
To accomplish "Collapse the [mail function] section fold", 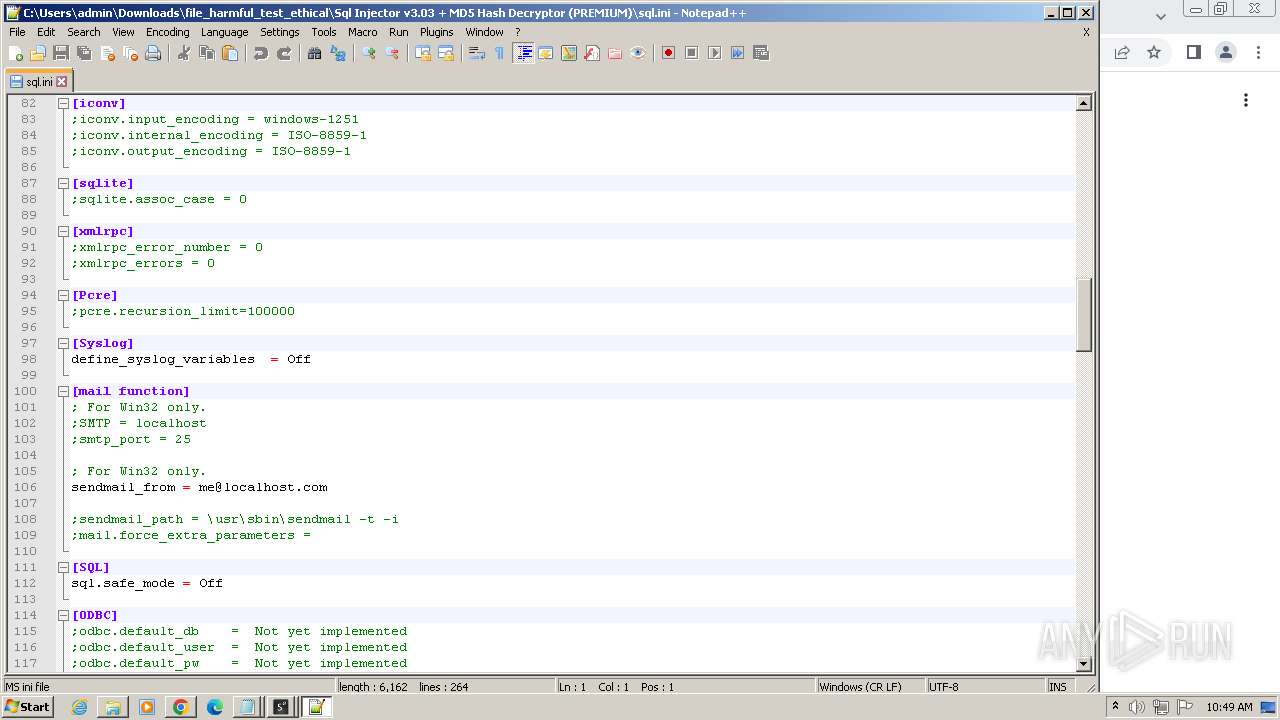I will coord(63,391).
